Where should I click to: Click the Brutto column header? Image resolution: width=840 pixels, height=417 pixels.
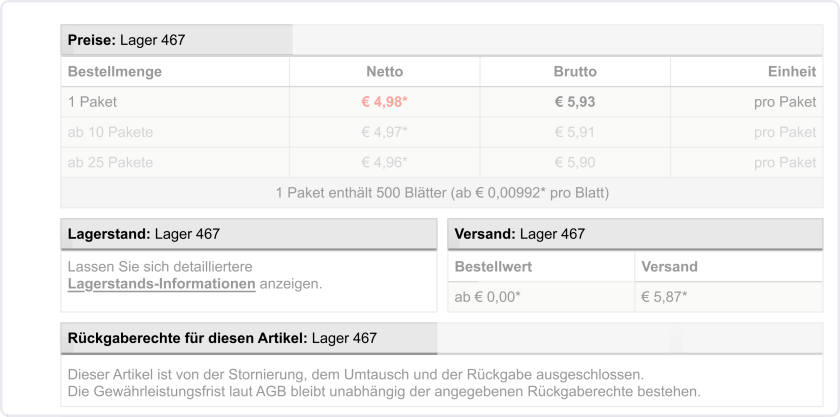(575, 72)
